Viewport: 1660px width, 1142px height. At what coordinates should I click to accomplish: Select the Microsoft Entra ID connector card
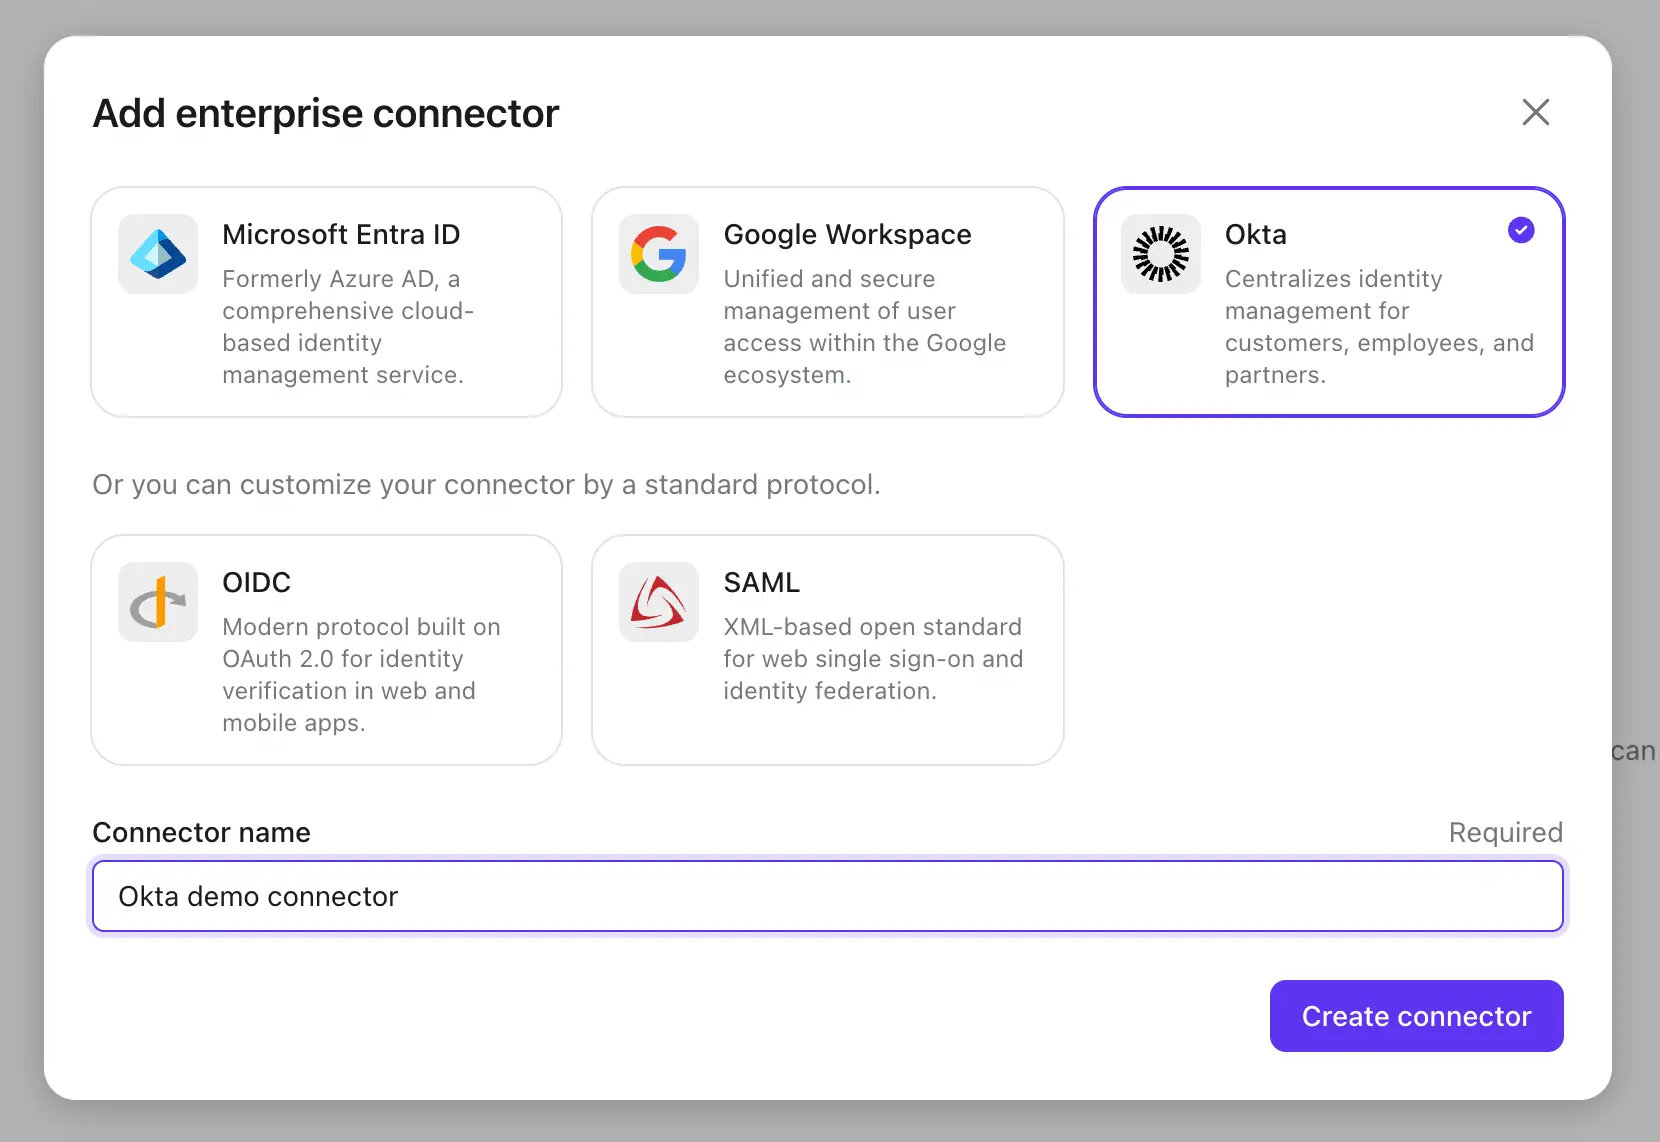327,302
